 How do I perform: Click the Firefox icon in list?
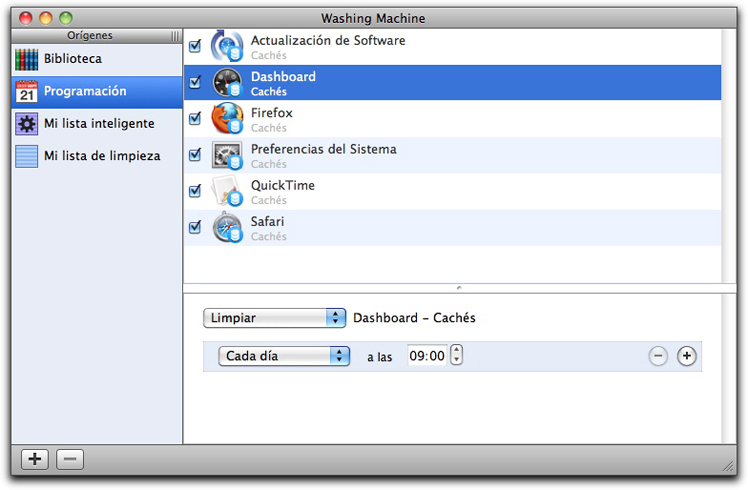point(228,118)
